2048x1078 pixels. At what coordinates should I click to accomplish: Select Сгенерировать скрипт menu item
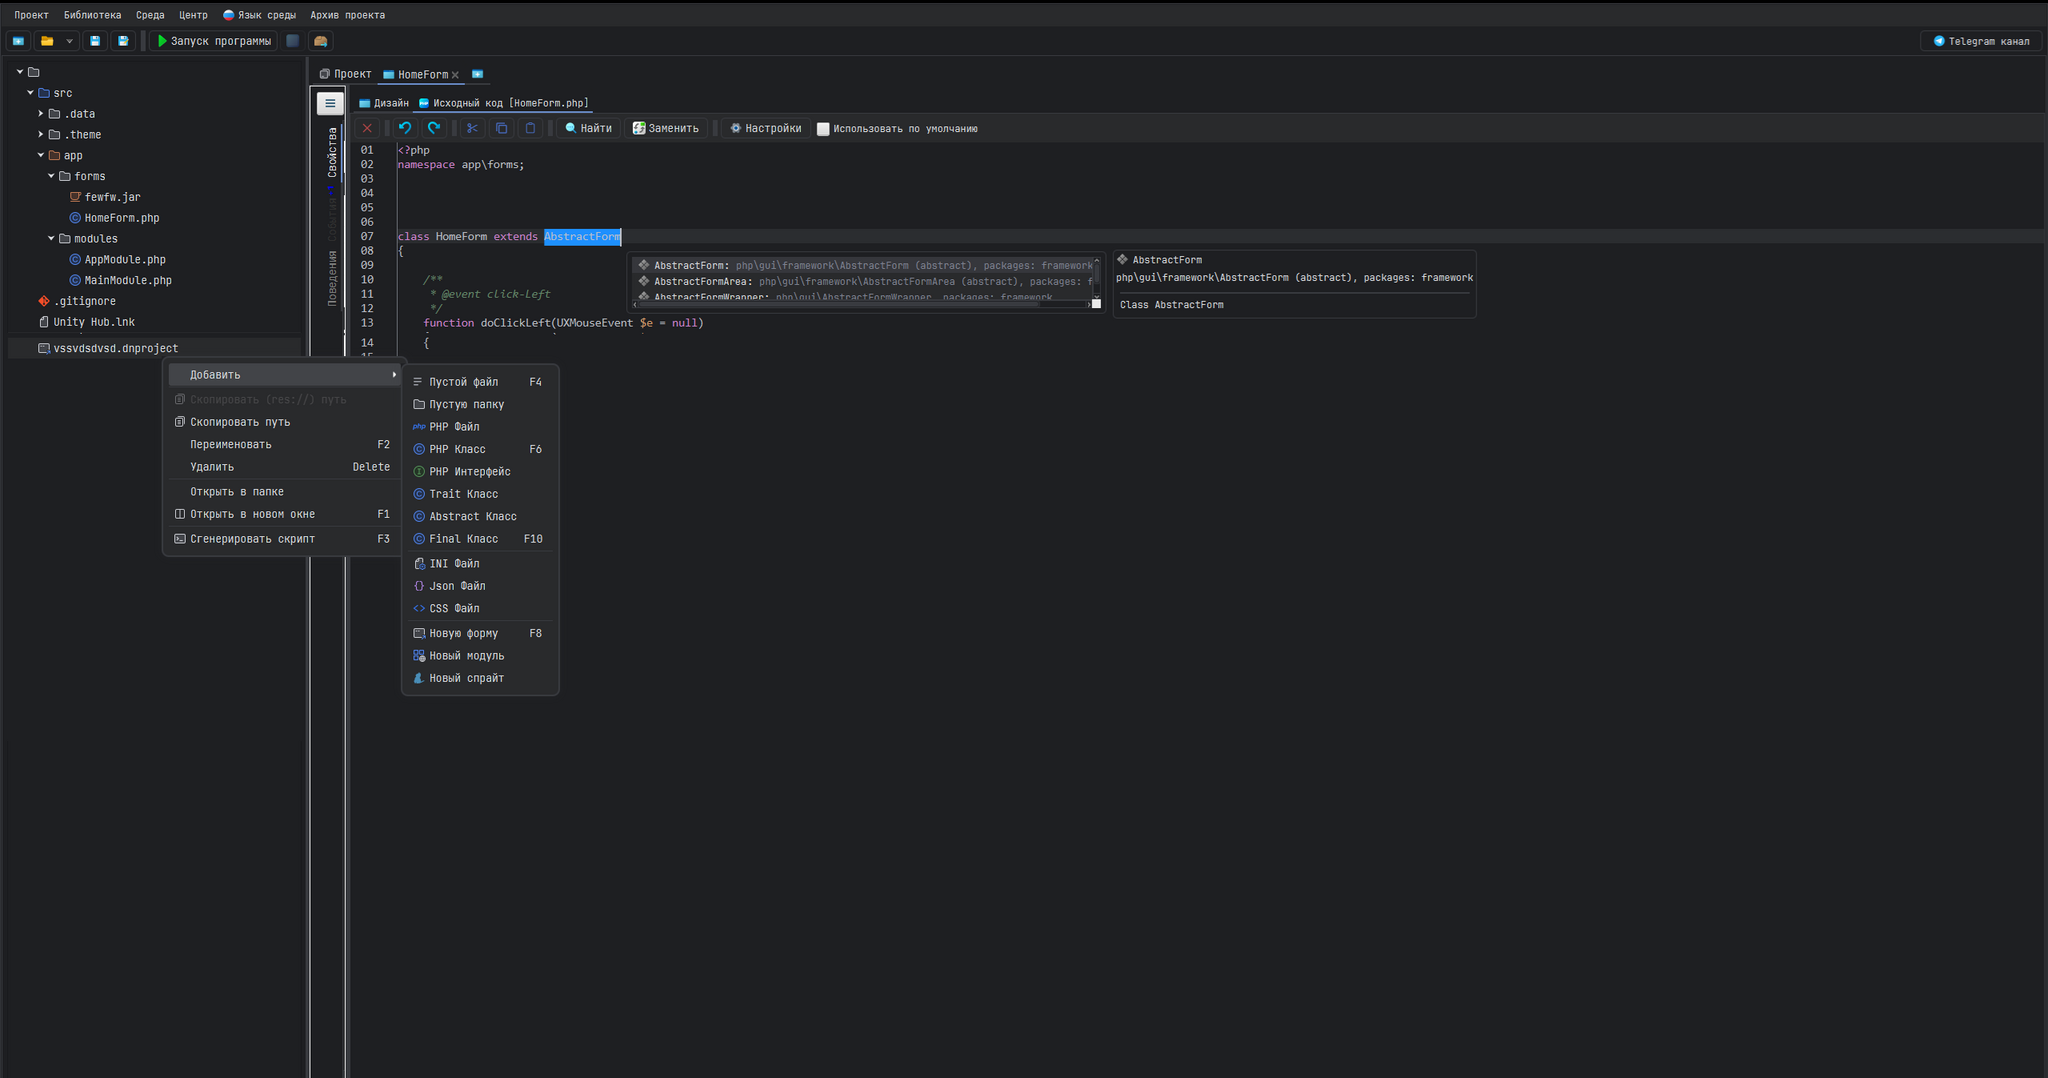pyautogui.click(x=284, y=539)
